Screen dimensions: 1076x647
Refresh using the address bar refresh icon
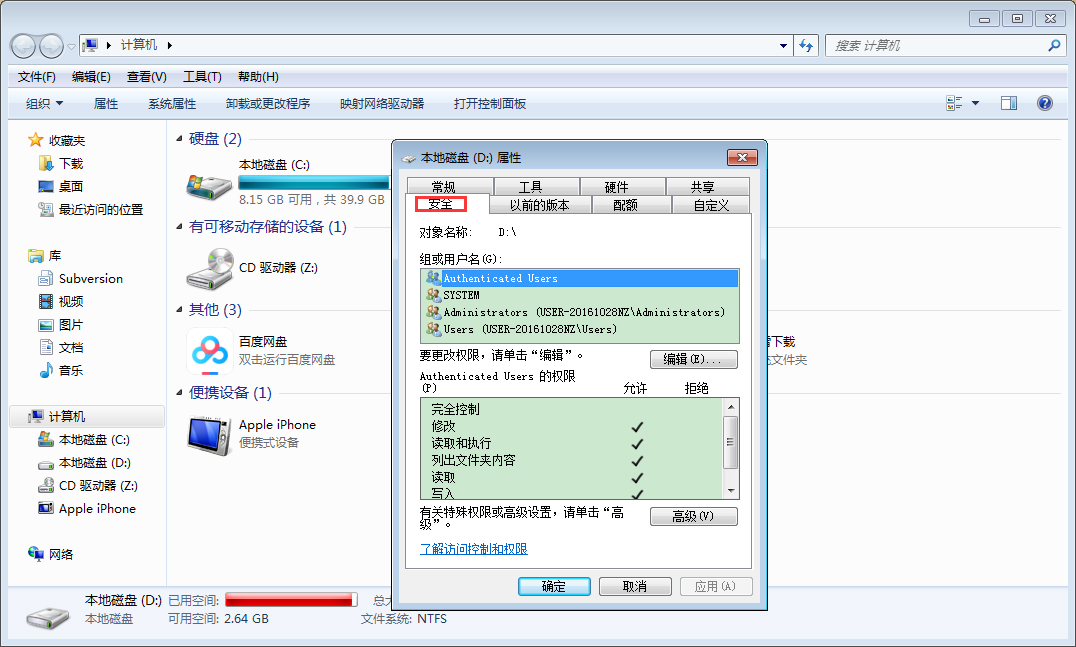[x=806, y=45]
